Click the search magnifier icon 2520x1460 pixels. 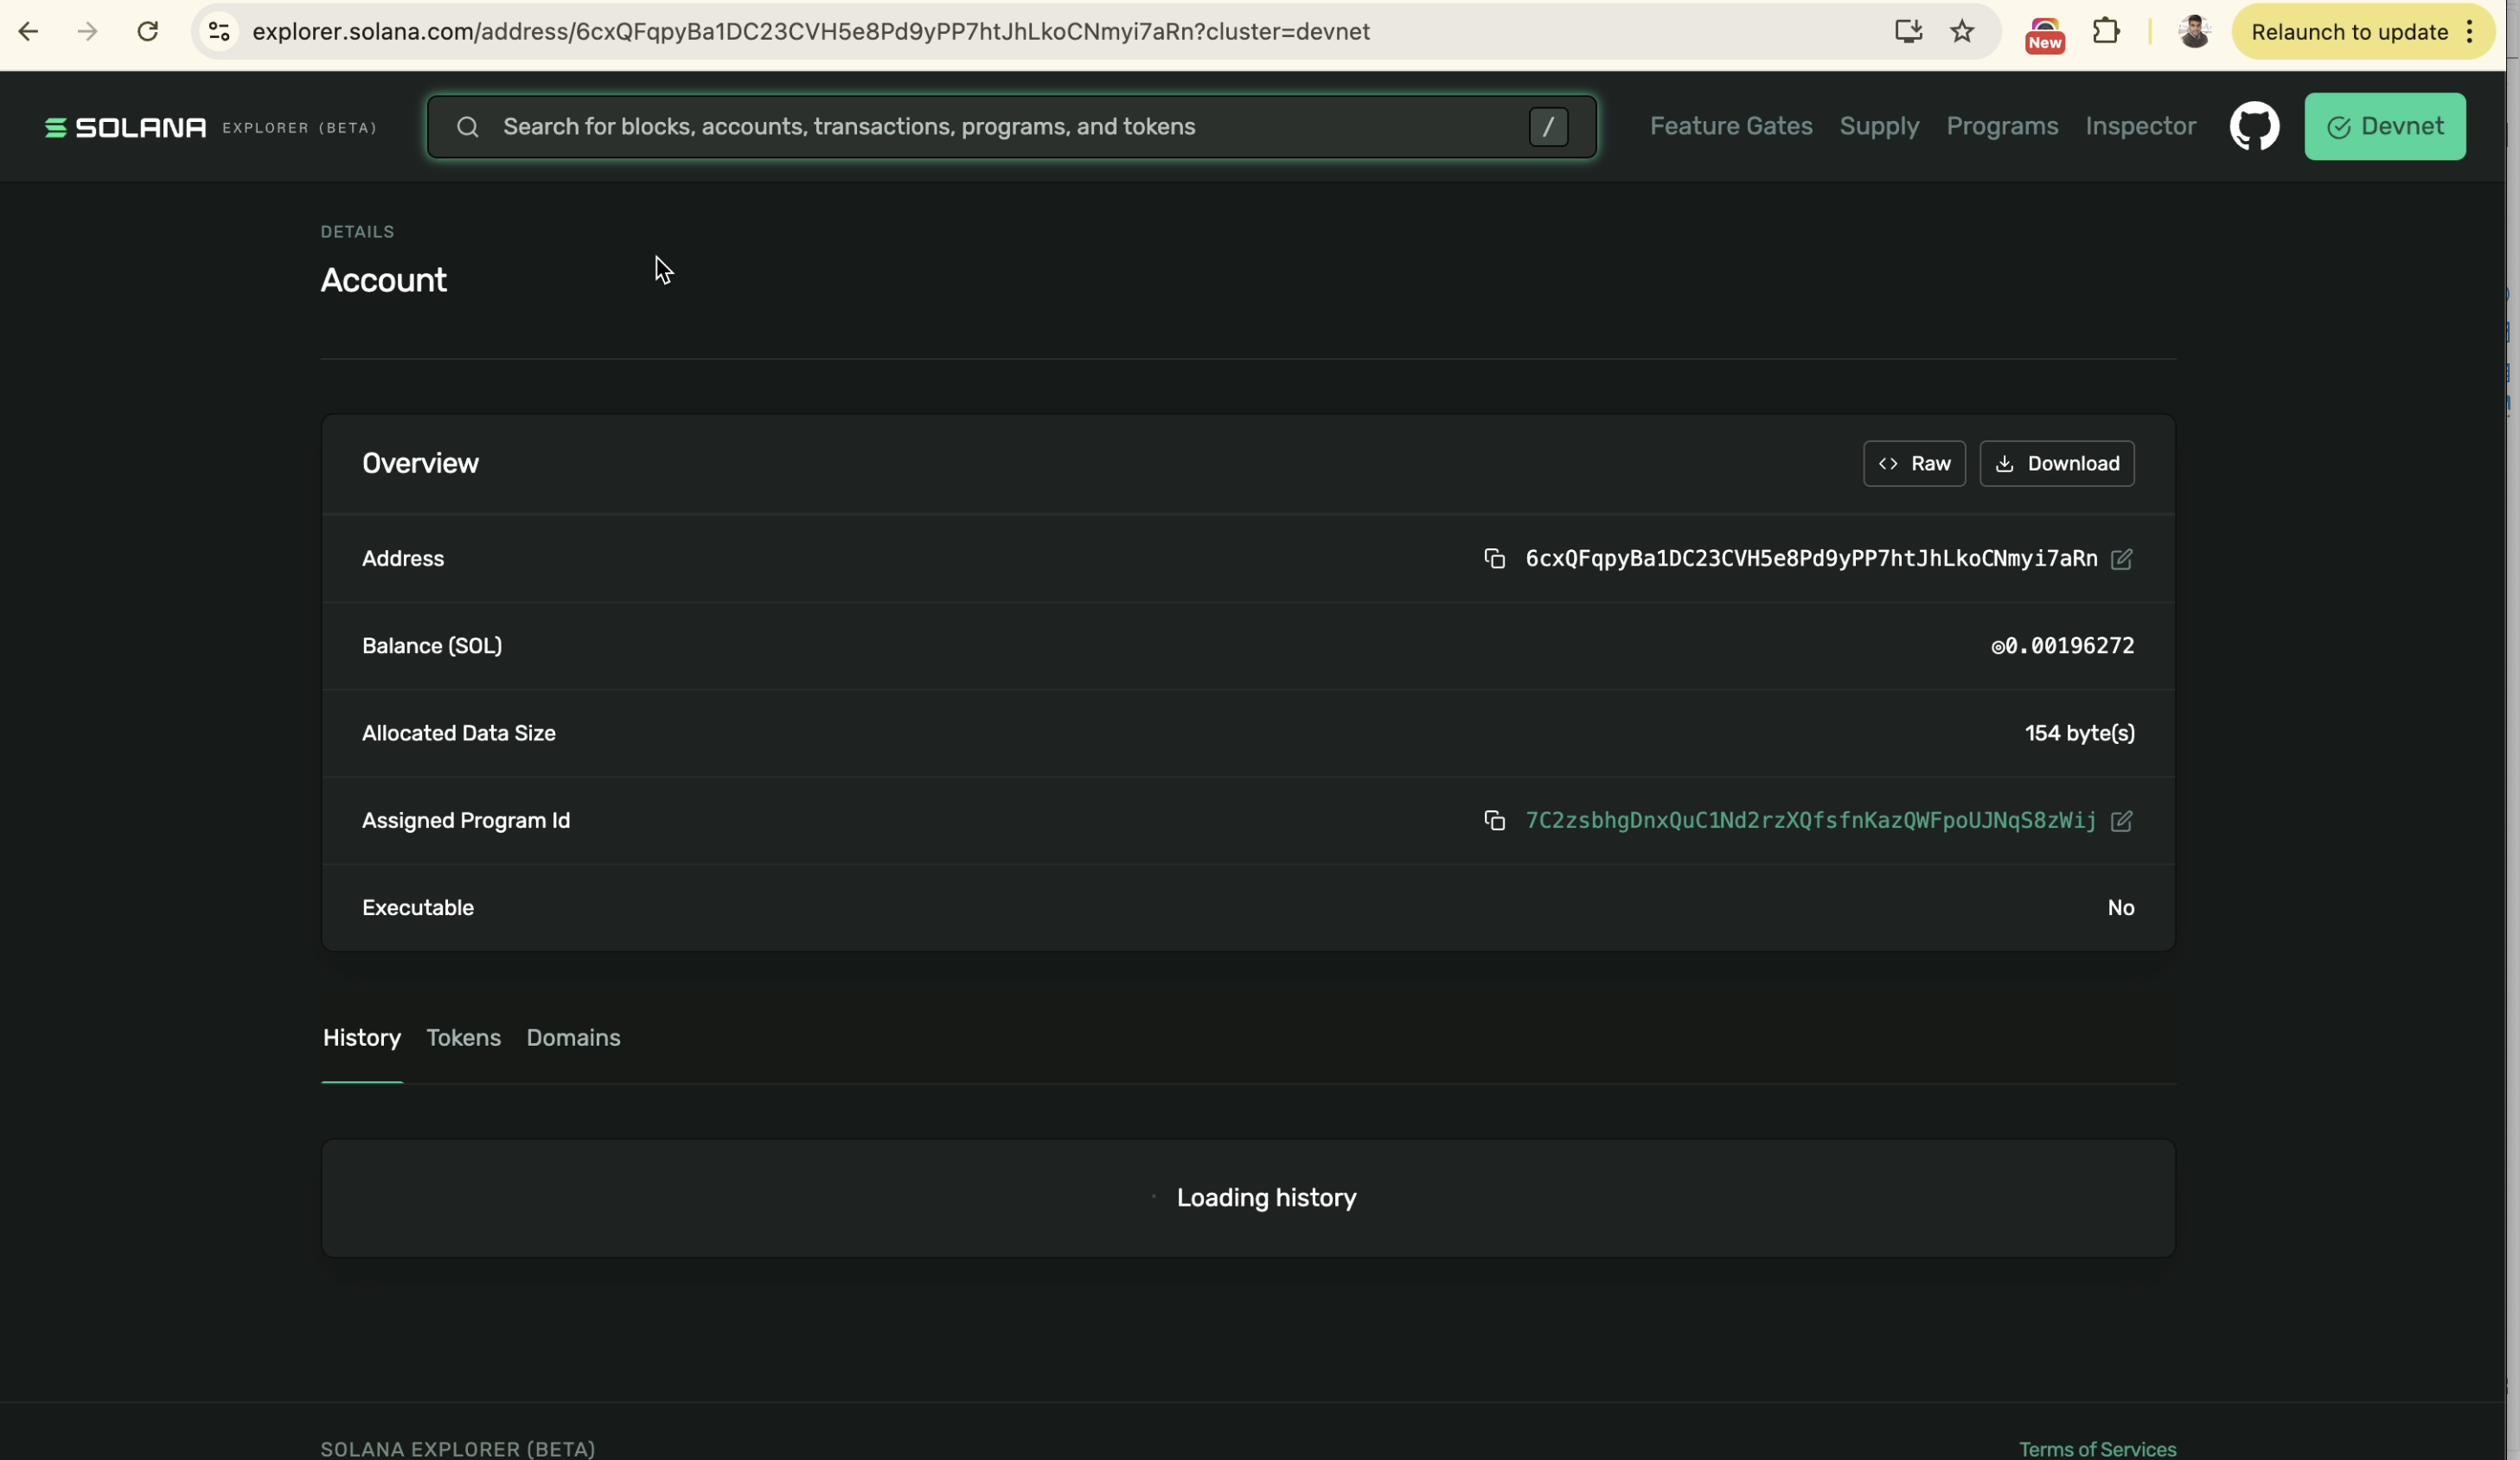[467, 127]
